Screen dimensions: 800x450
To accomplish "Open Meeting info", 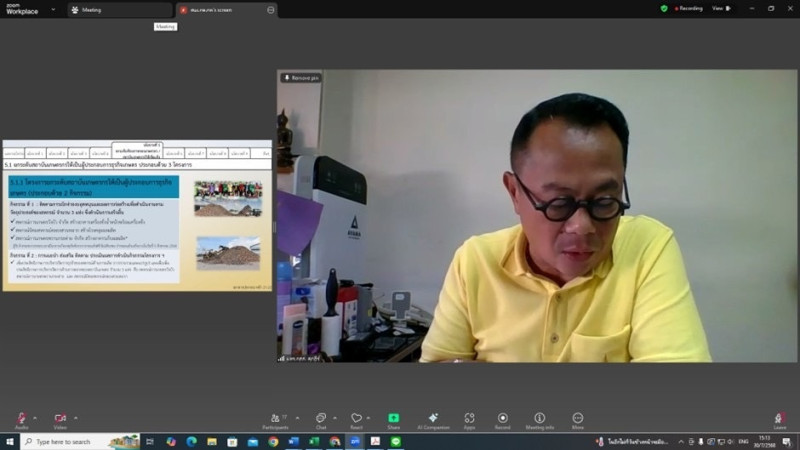I will click(x=540, y=419).
